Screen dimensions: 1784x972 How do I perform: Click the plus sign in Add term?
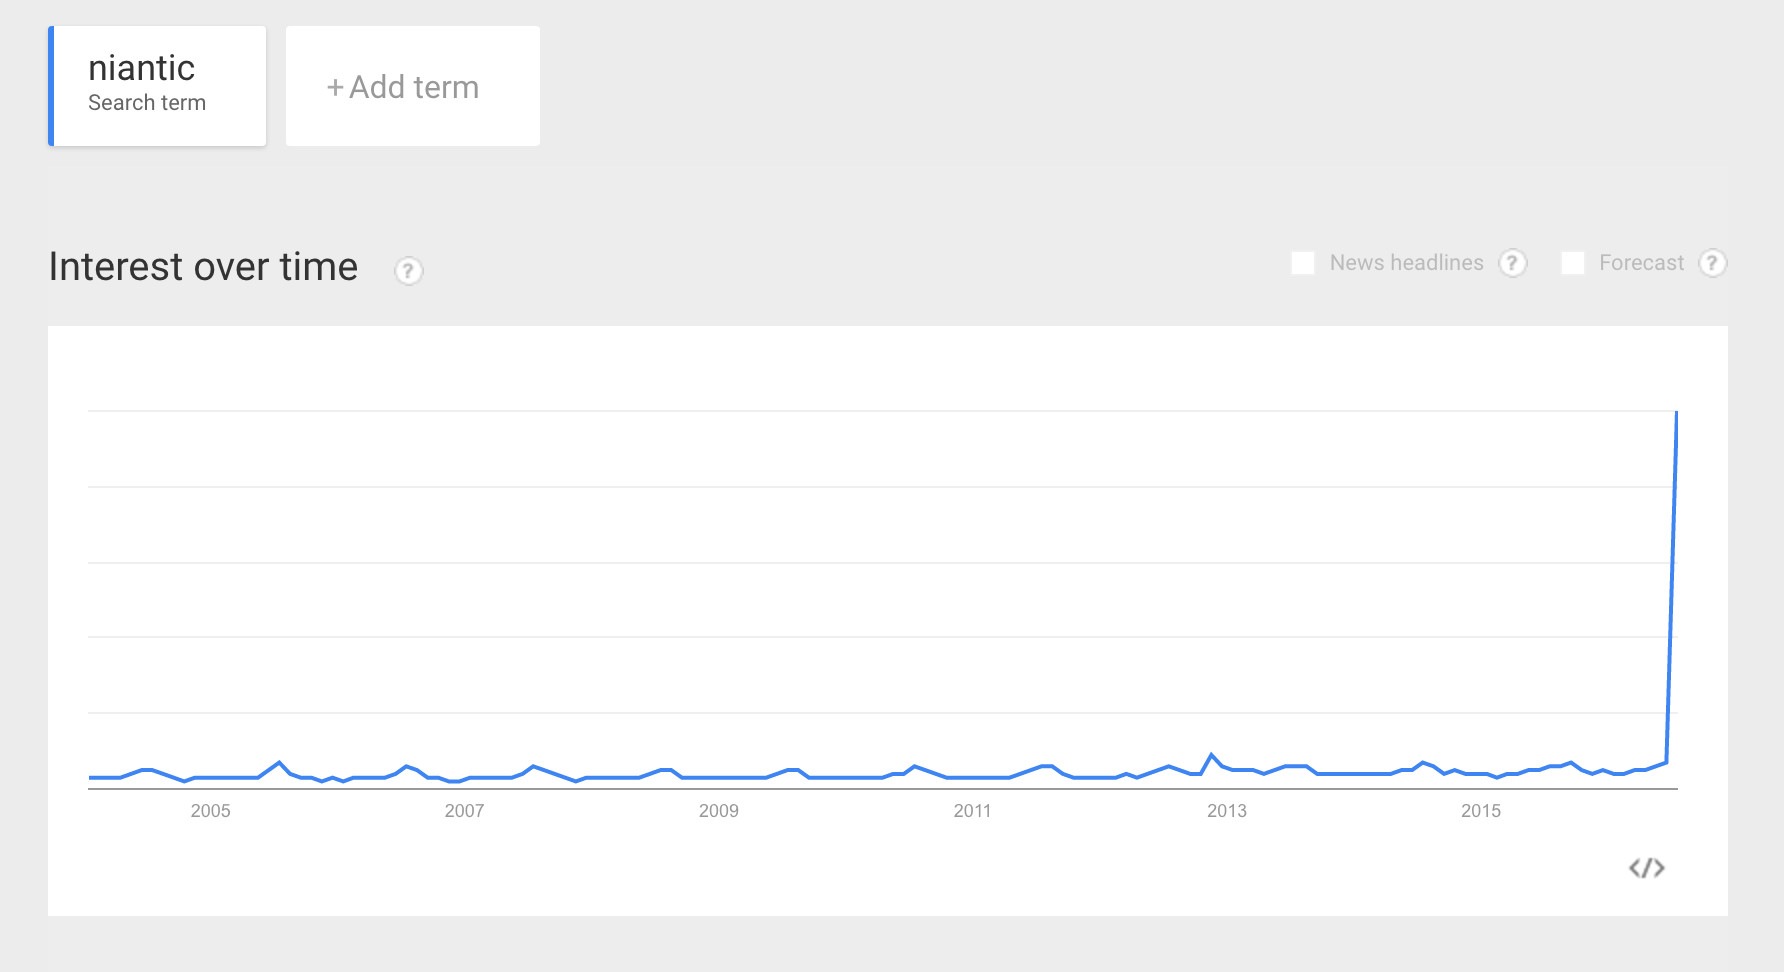point(335,88)
